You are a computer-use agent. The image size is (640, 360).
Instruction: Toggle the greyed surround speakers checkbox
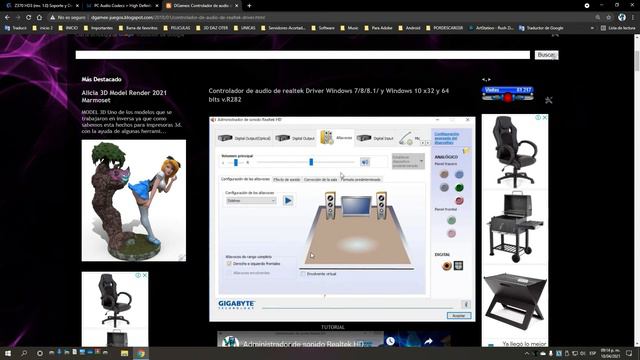click(x=229, y=273)
